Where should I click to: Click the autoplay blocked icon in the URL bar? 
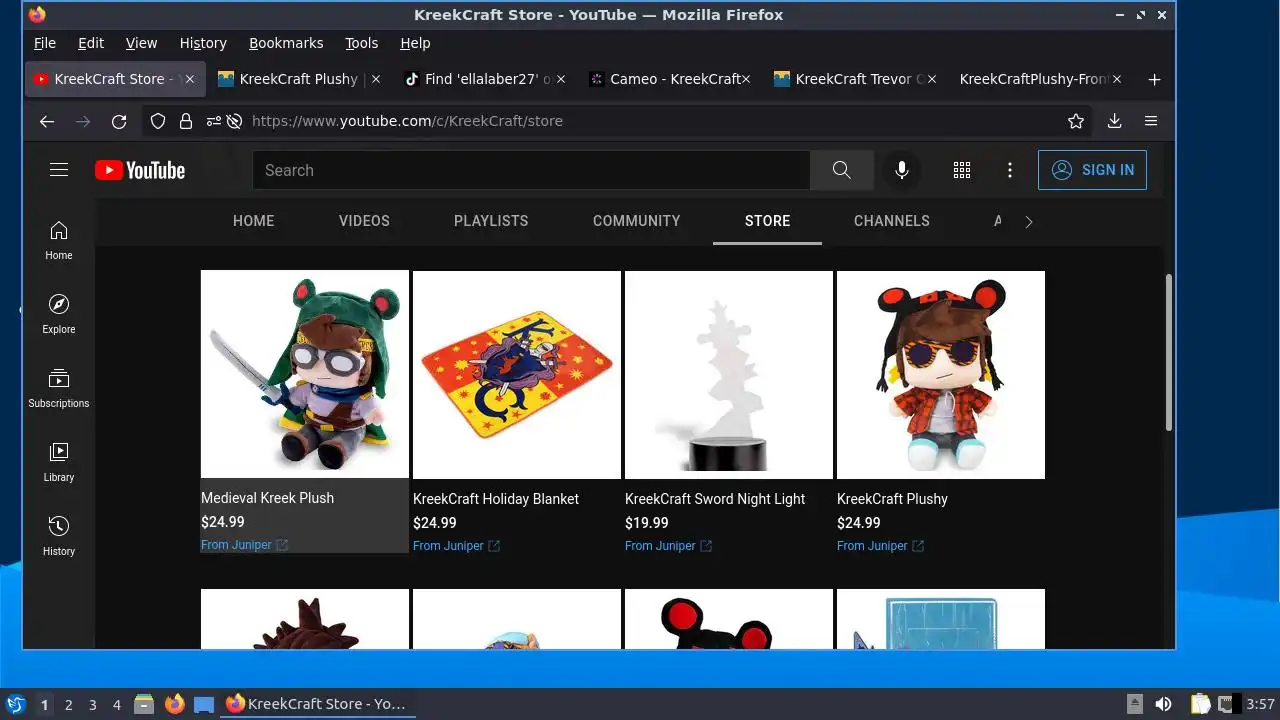pyautogui.click(x=234, y=121)
